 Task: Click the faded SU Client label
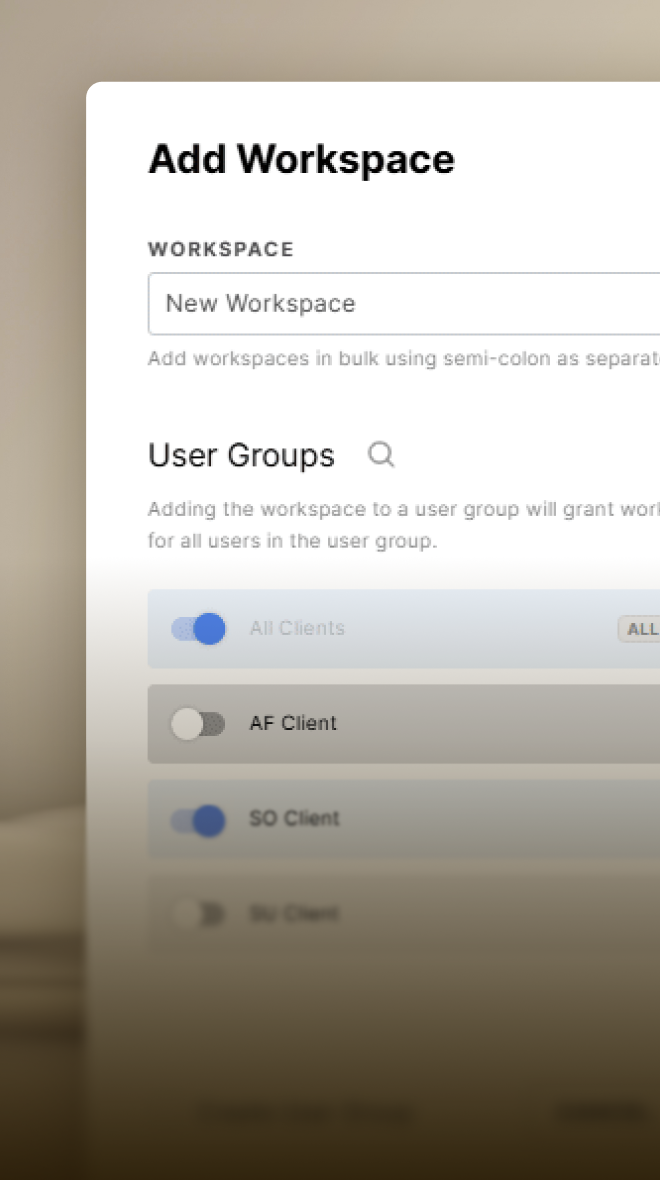[x=294, y=914]
